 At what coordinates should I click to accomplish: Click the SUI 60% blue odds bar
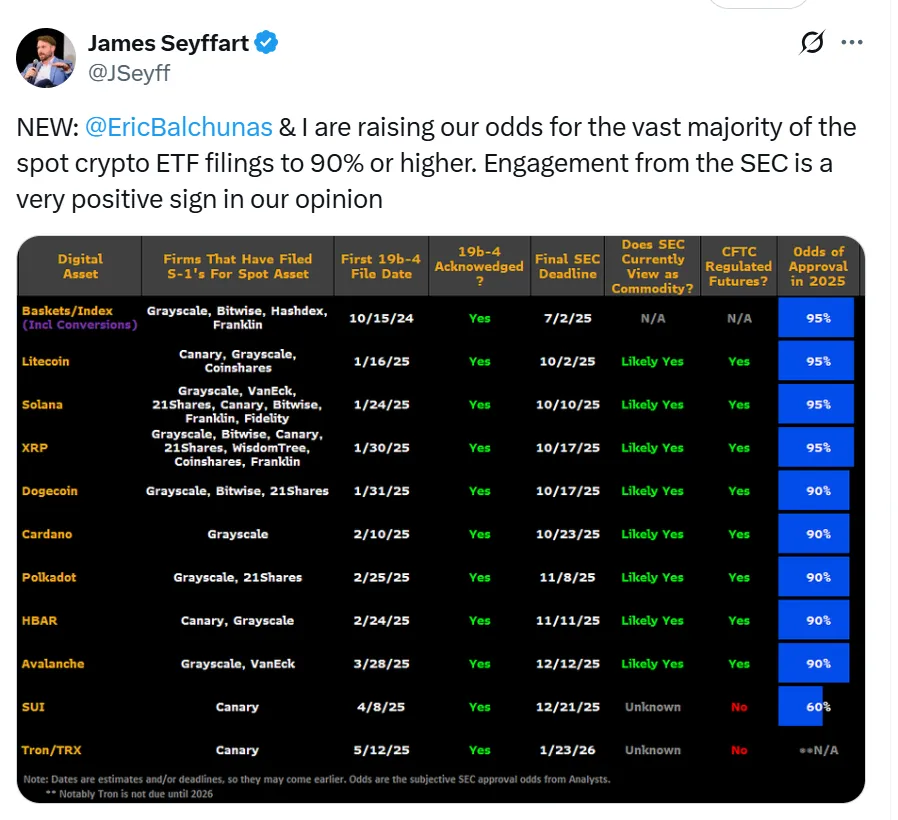[800, 707]
